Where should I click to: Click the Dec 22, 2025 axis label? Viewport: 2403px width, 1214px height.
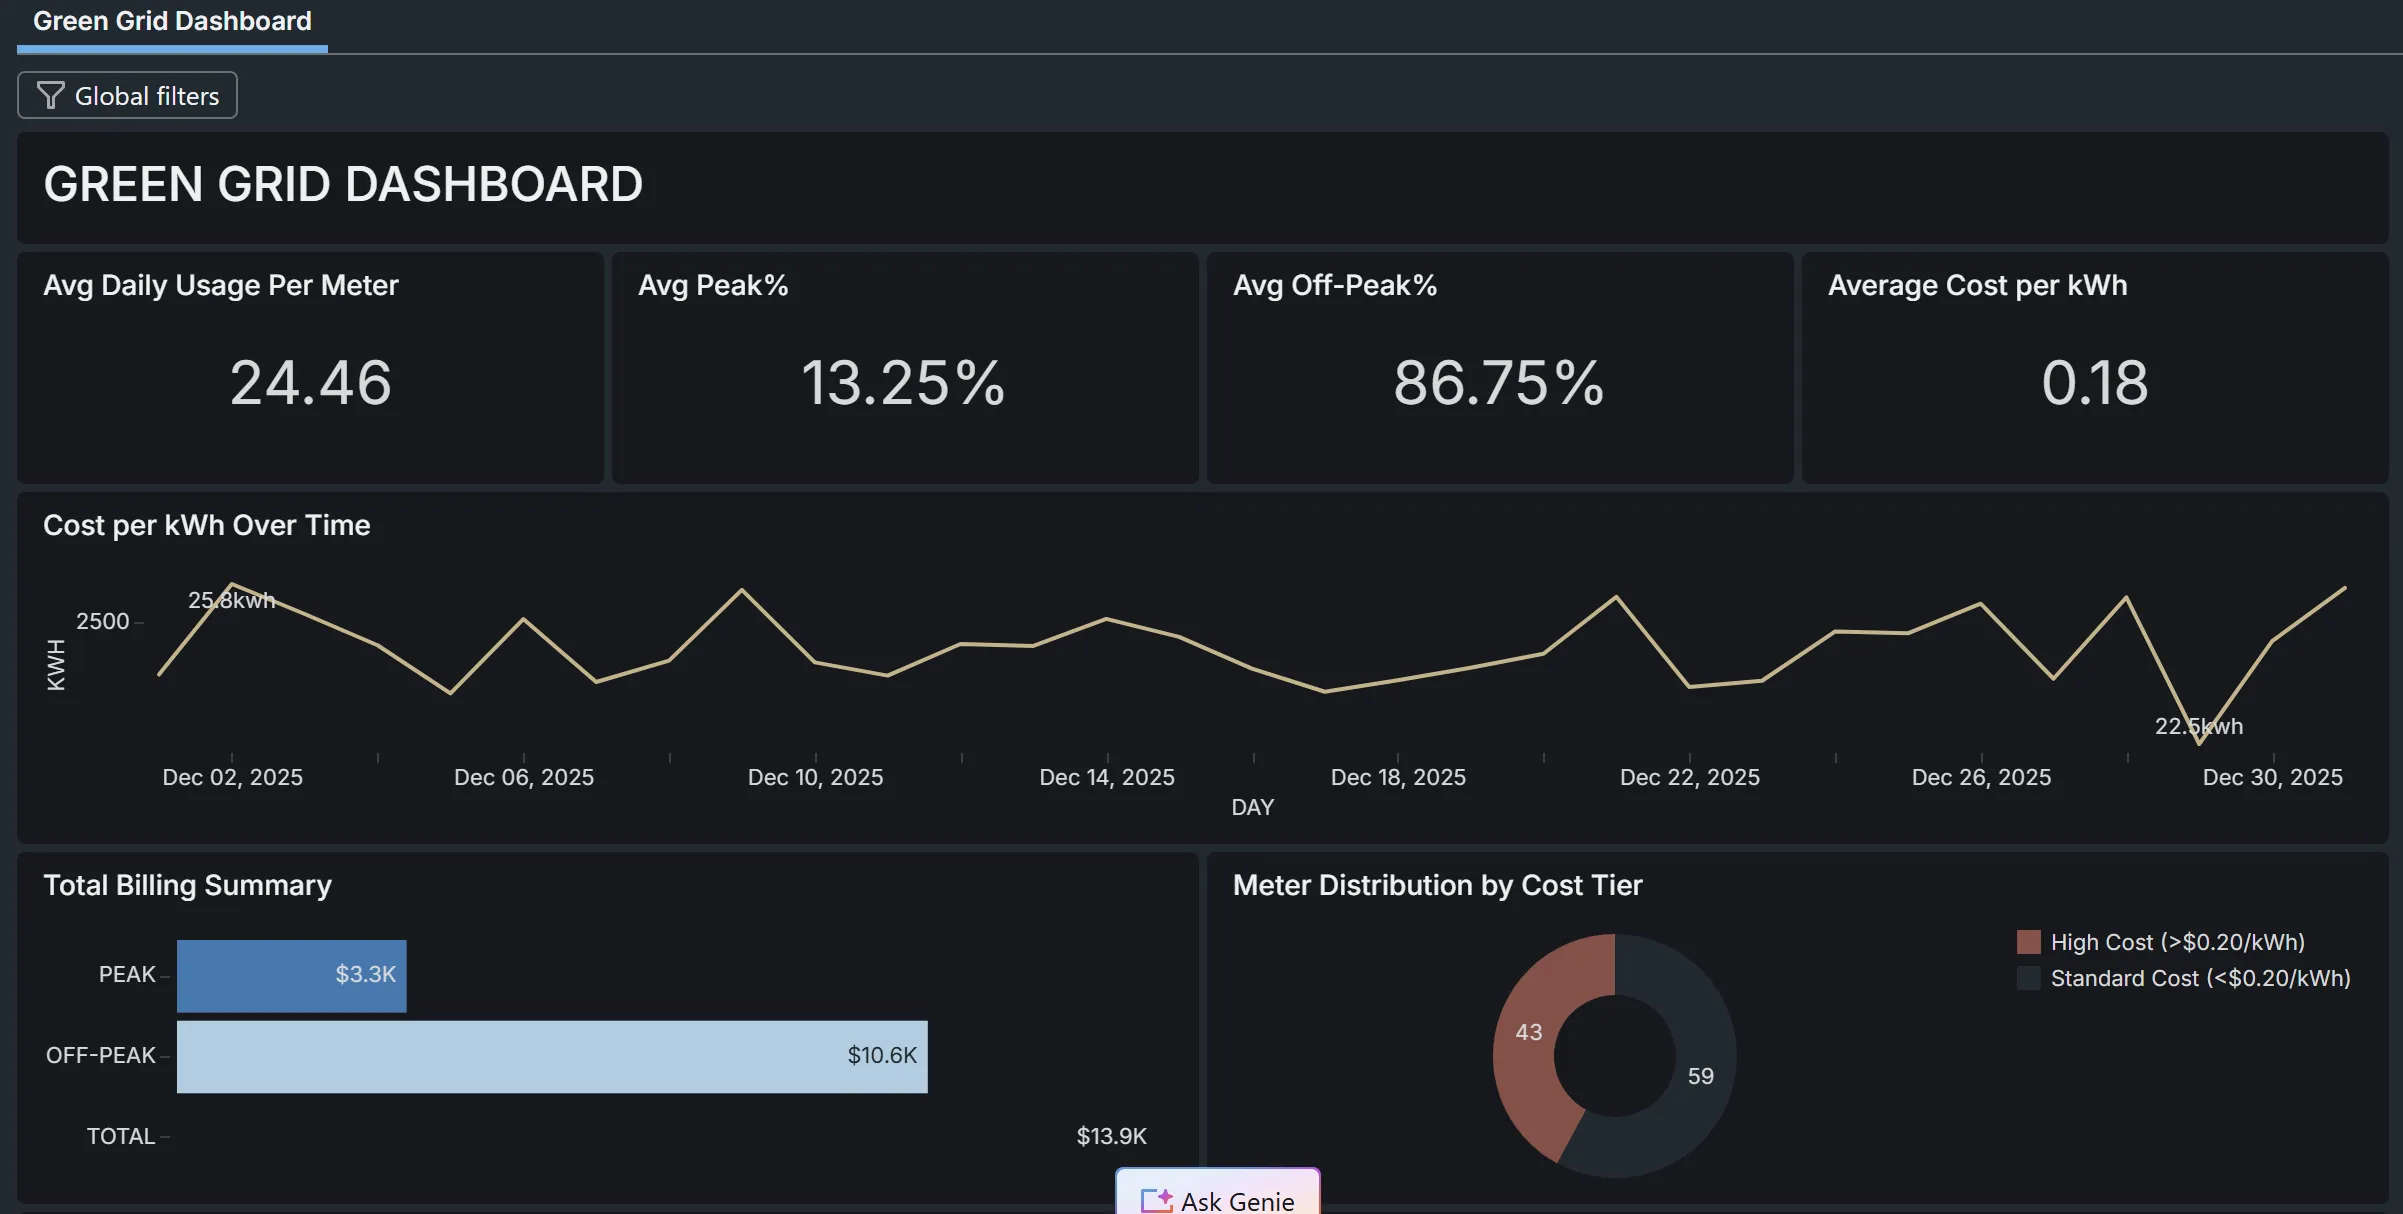(1690, 777)
